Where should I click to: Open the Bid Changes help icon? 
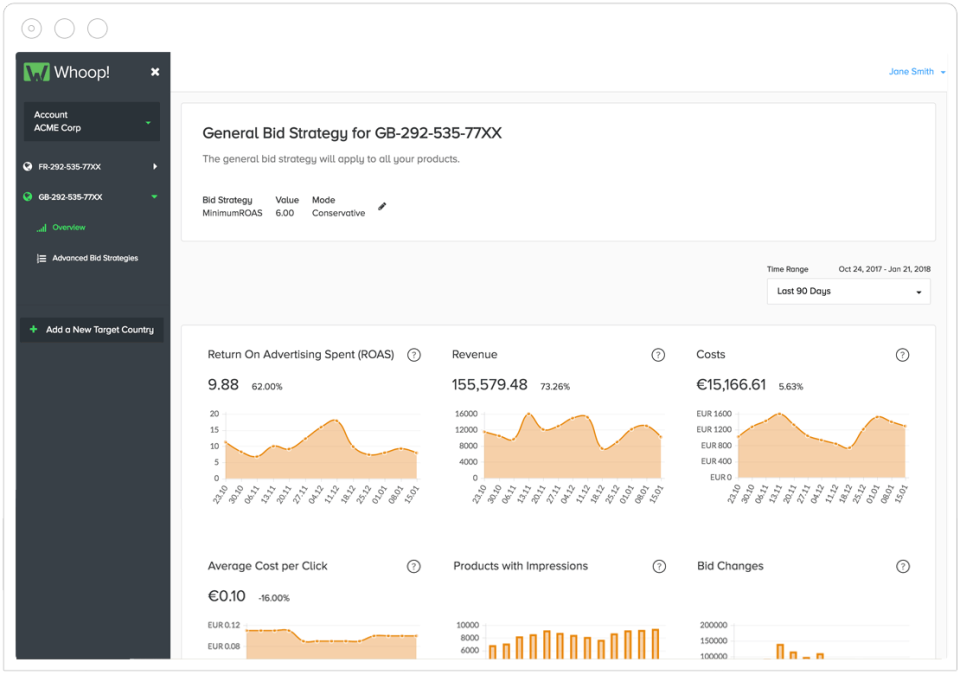pyautogui.click(x=903, y=567)
